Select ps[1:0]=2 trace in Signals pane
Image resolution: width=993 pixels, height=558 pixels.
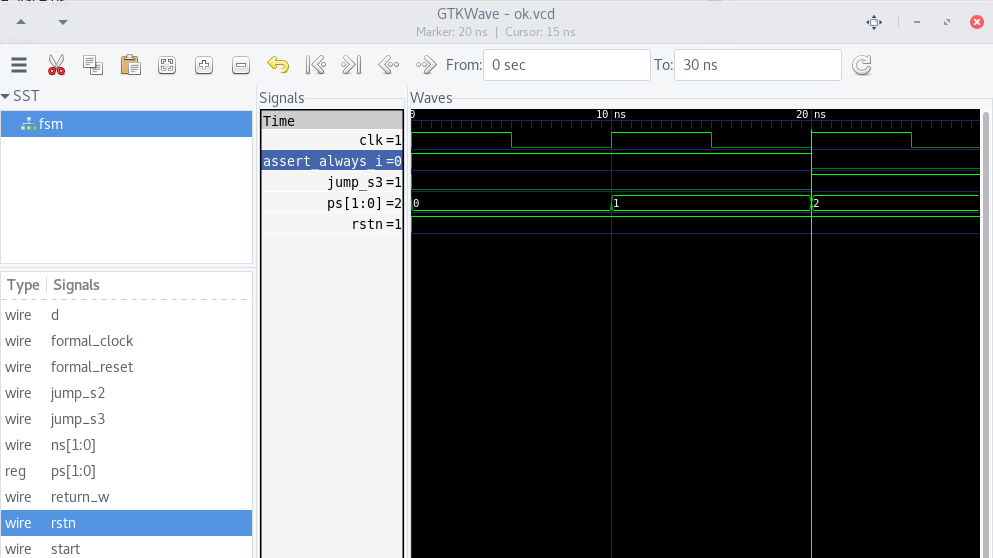332,203
